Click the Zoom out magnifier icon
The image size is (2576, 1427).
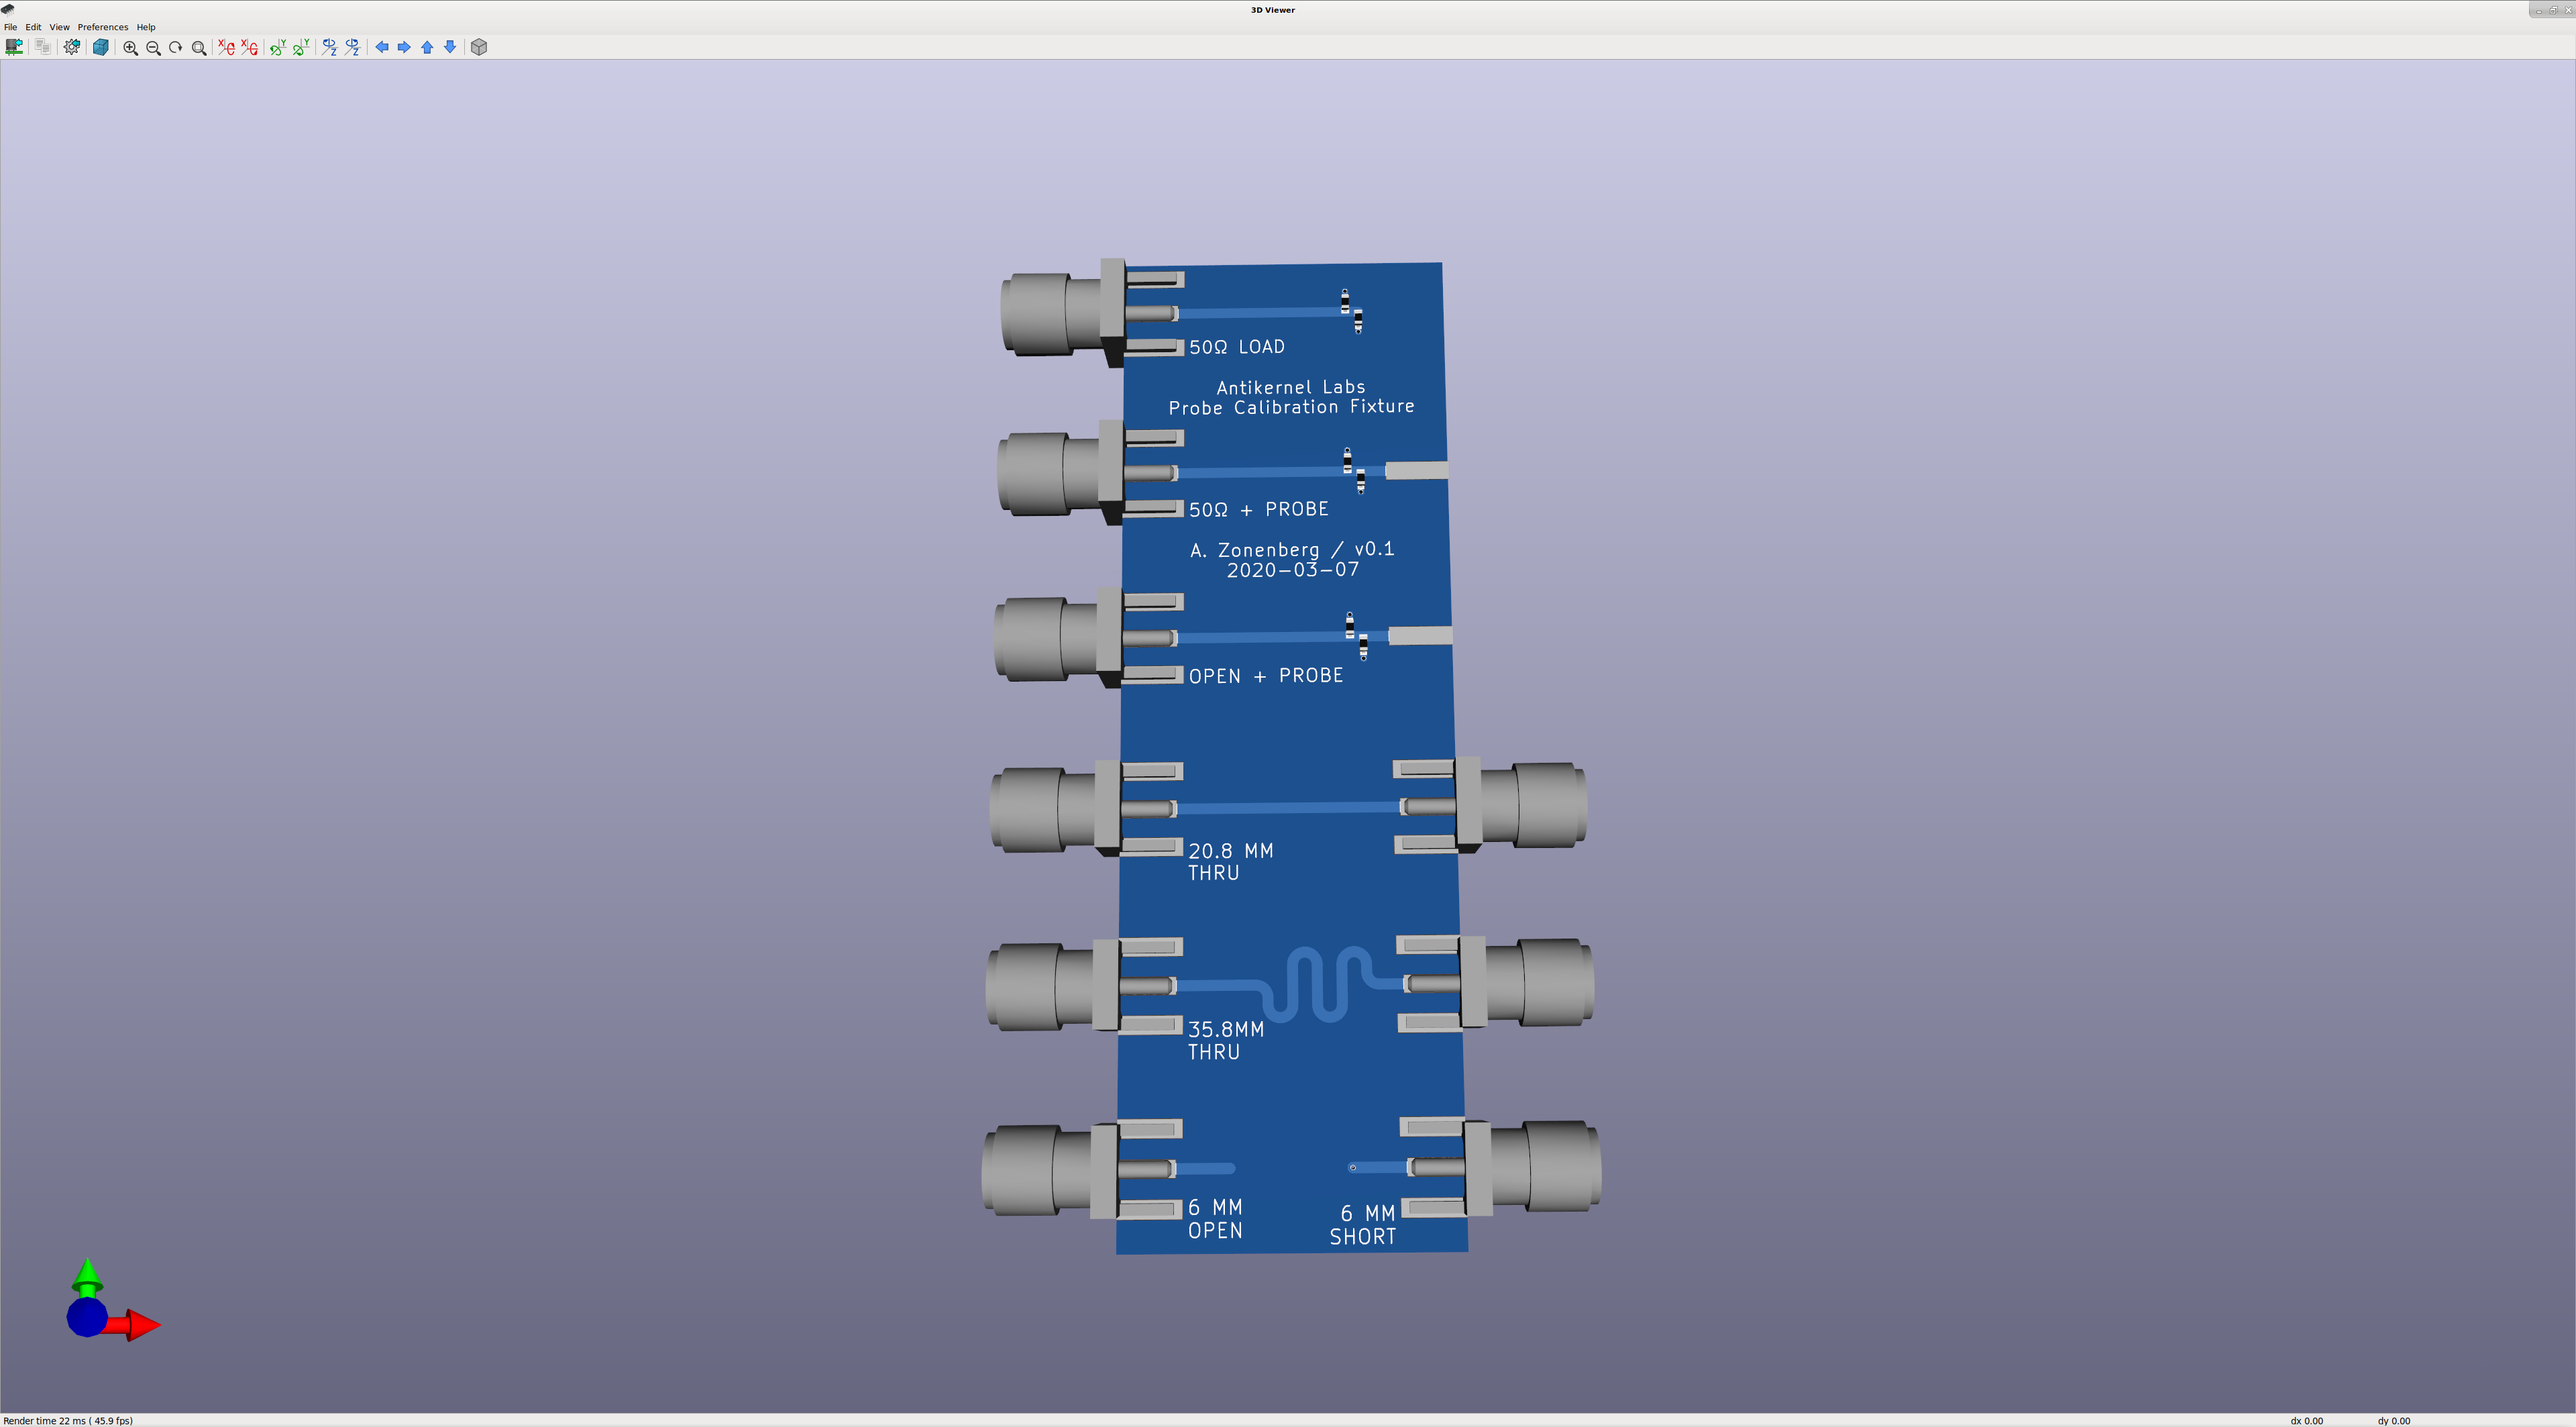pos(153,47)
